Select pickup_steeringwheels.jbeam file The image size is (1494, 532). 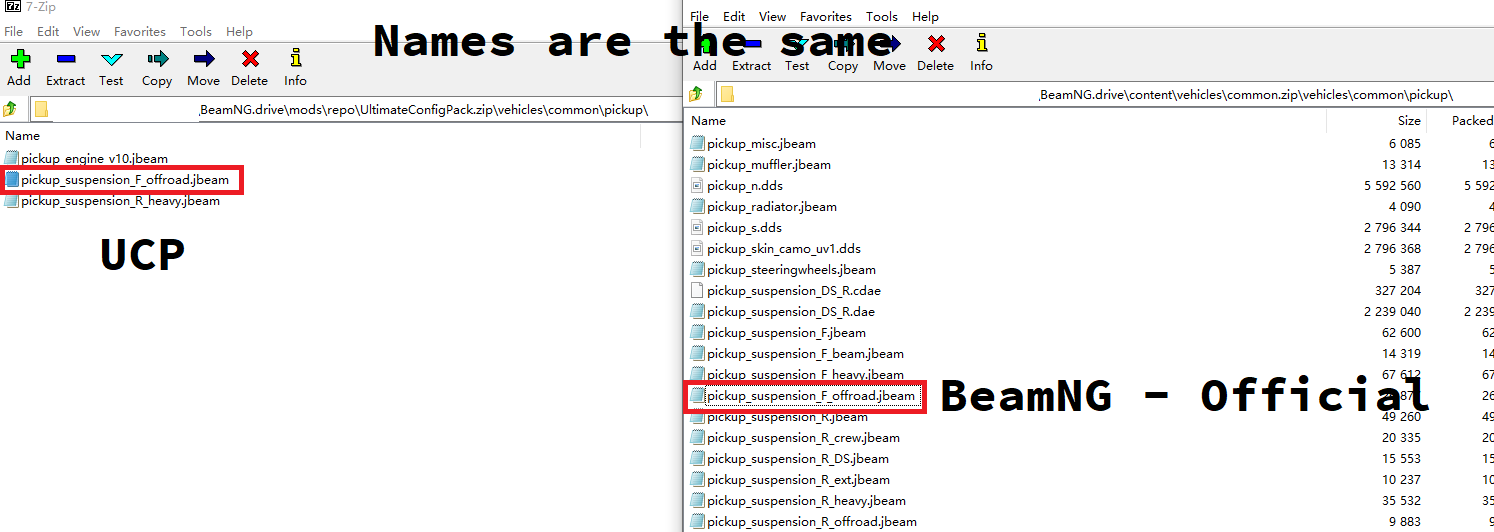click(x=792, y=270)
